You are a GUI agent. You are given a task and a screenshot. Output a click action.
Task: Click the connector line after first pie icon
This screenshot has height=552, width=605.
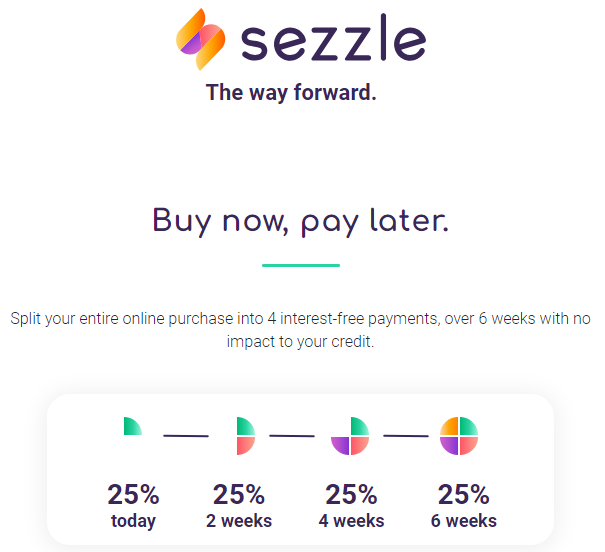pyautogui.click(x=186, y=436)
